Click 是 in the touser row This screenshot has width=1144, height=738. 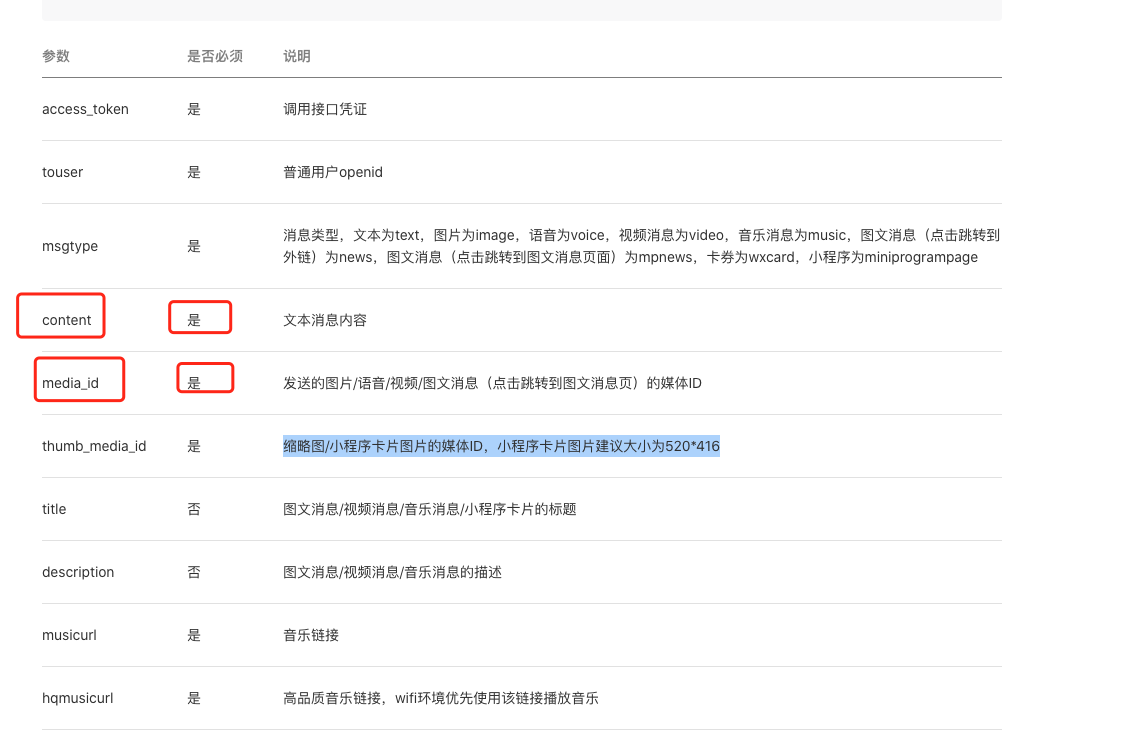[x=193, y=172]
